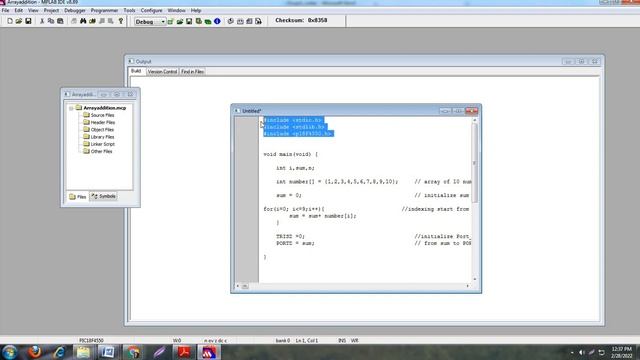Image resolution: width=640 pixels, height=360 pixels.
Task: Click the Build All toolbar icon
Action: tap(249, 21)
